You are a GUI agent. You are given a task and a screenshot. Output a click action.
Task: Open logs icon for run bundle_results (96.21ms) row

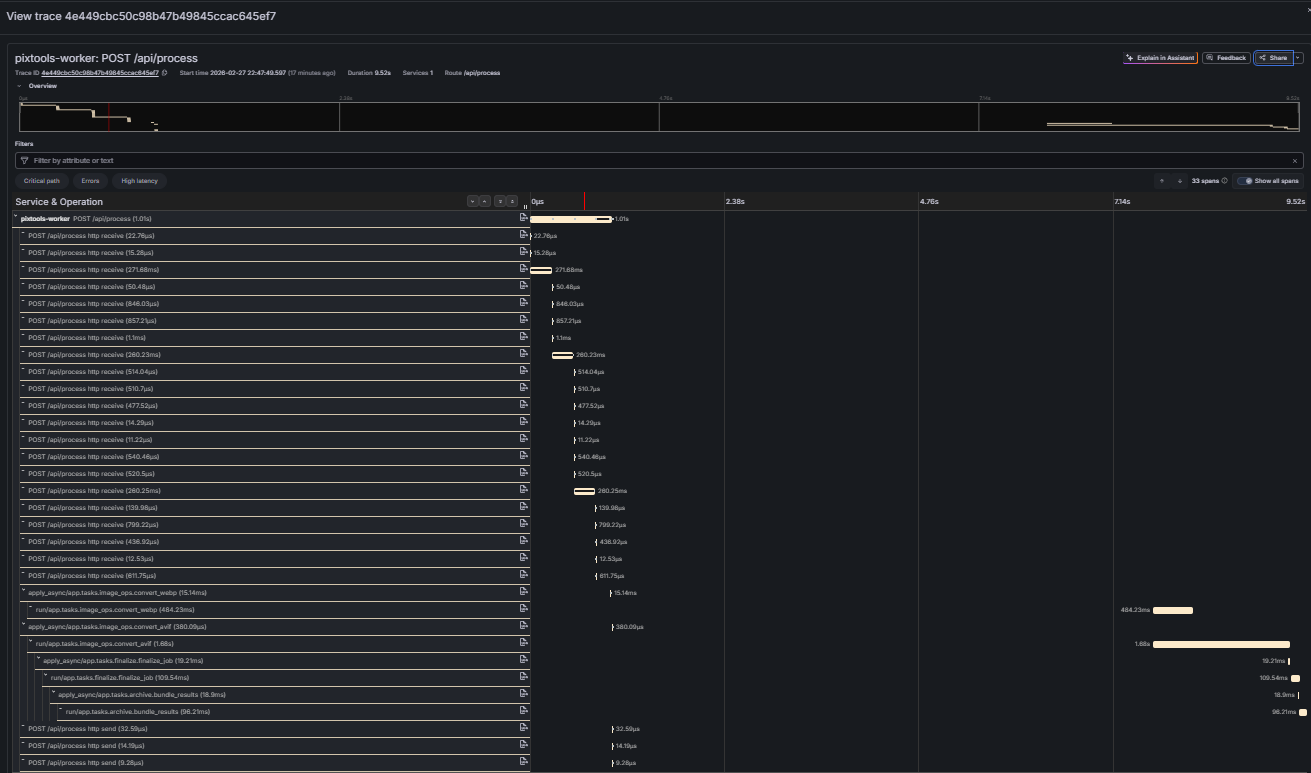coord(523,711)
